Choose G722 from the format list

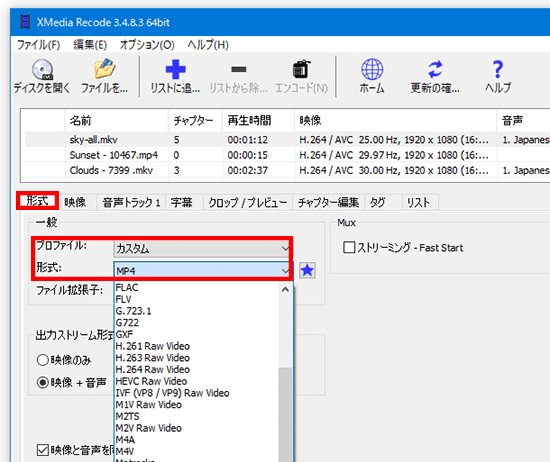point(197,323)
